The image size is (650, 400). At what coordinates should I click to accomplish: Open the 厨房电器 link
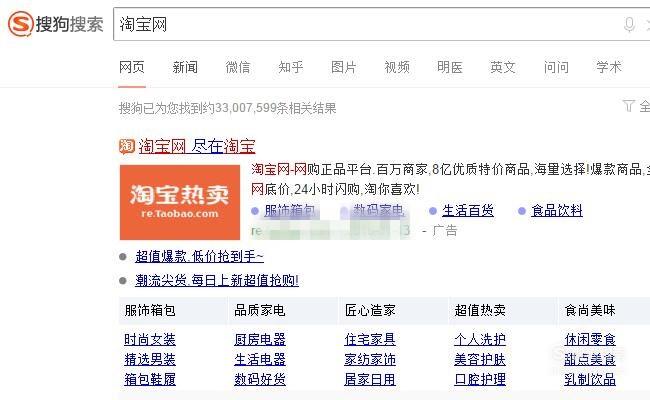pyautogui.click(x=260, y=339)
